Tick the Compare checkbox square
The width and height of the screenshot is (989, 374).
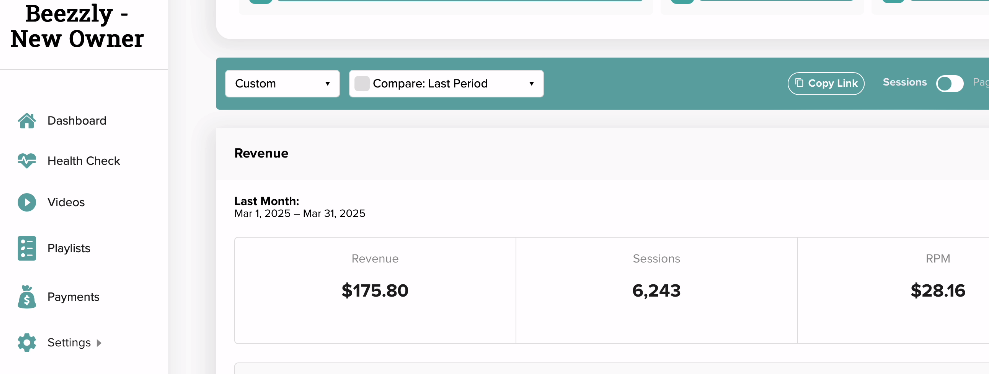(361, 83)
